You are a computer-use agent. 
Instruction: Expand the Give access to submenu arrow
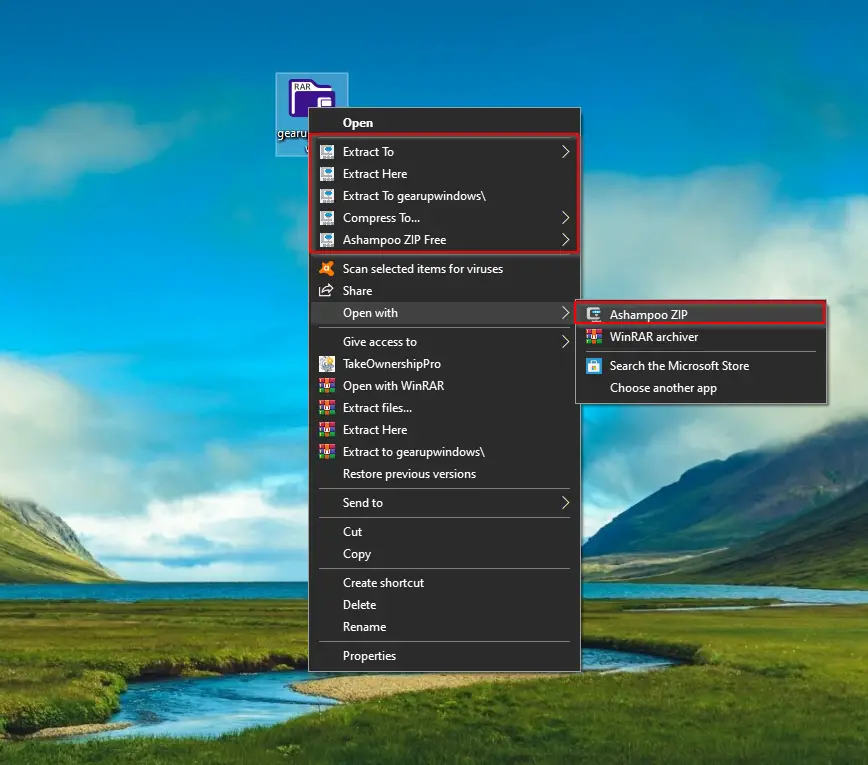click(565, 342)
